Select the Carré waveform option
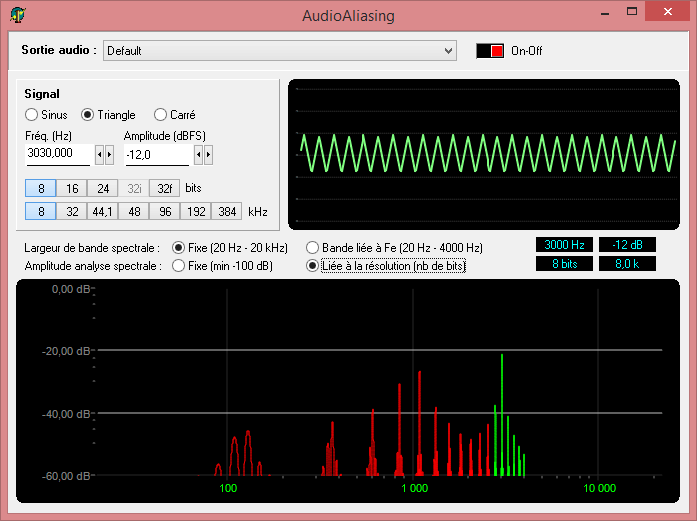The width and height of the screenshot is (697, 521). point(161,115)
